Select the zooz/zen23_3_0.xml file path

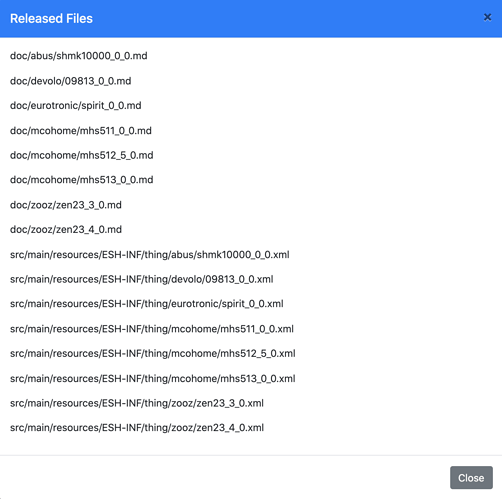[137, 403]
